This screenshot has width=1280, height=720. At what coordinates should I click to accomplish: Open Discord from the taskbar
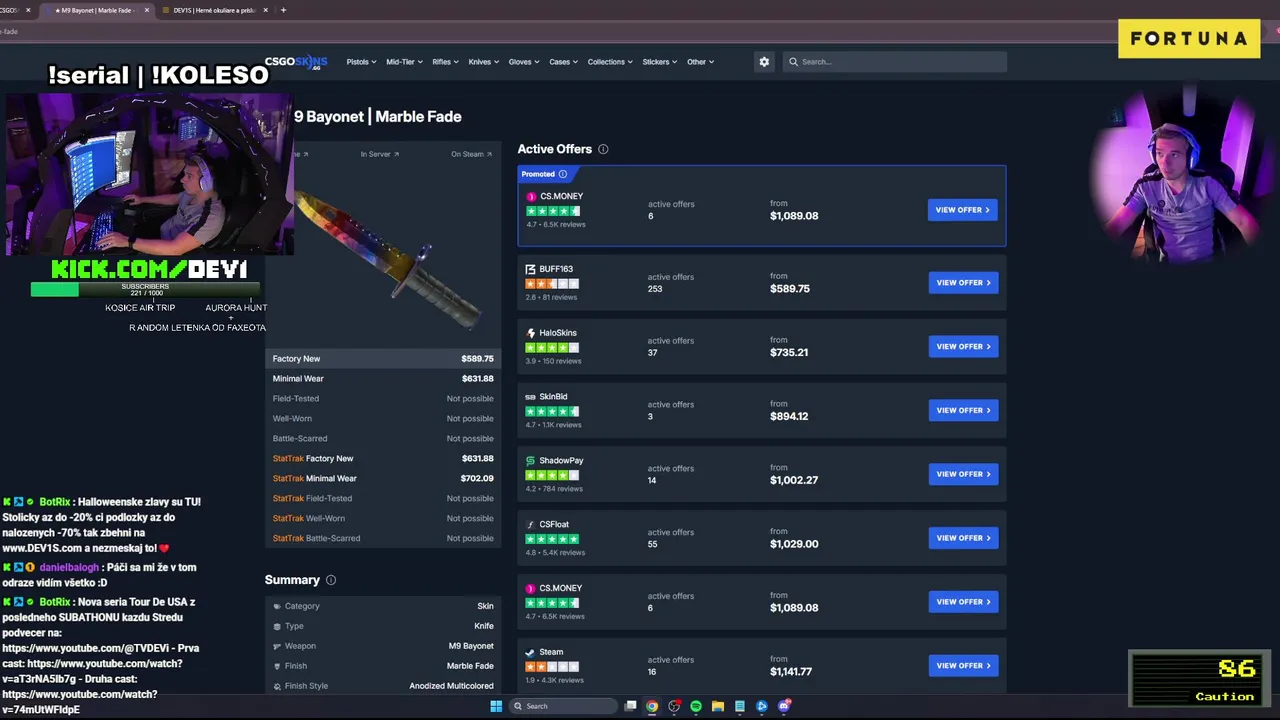pyautogui.click(x=784, y=706)
